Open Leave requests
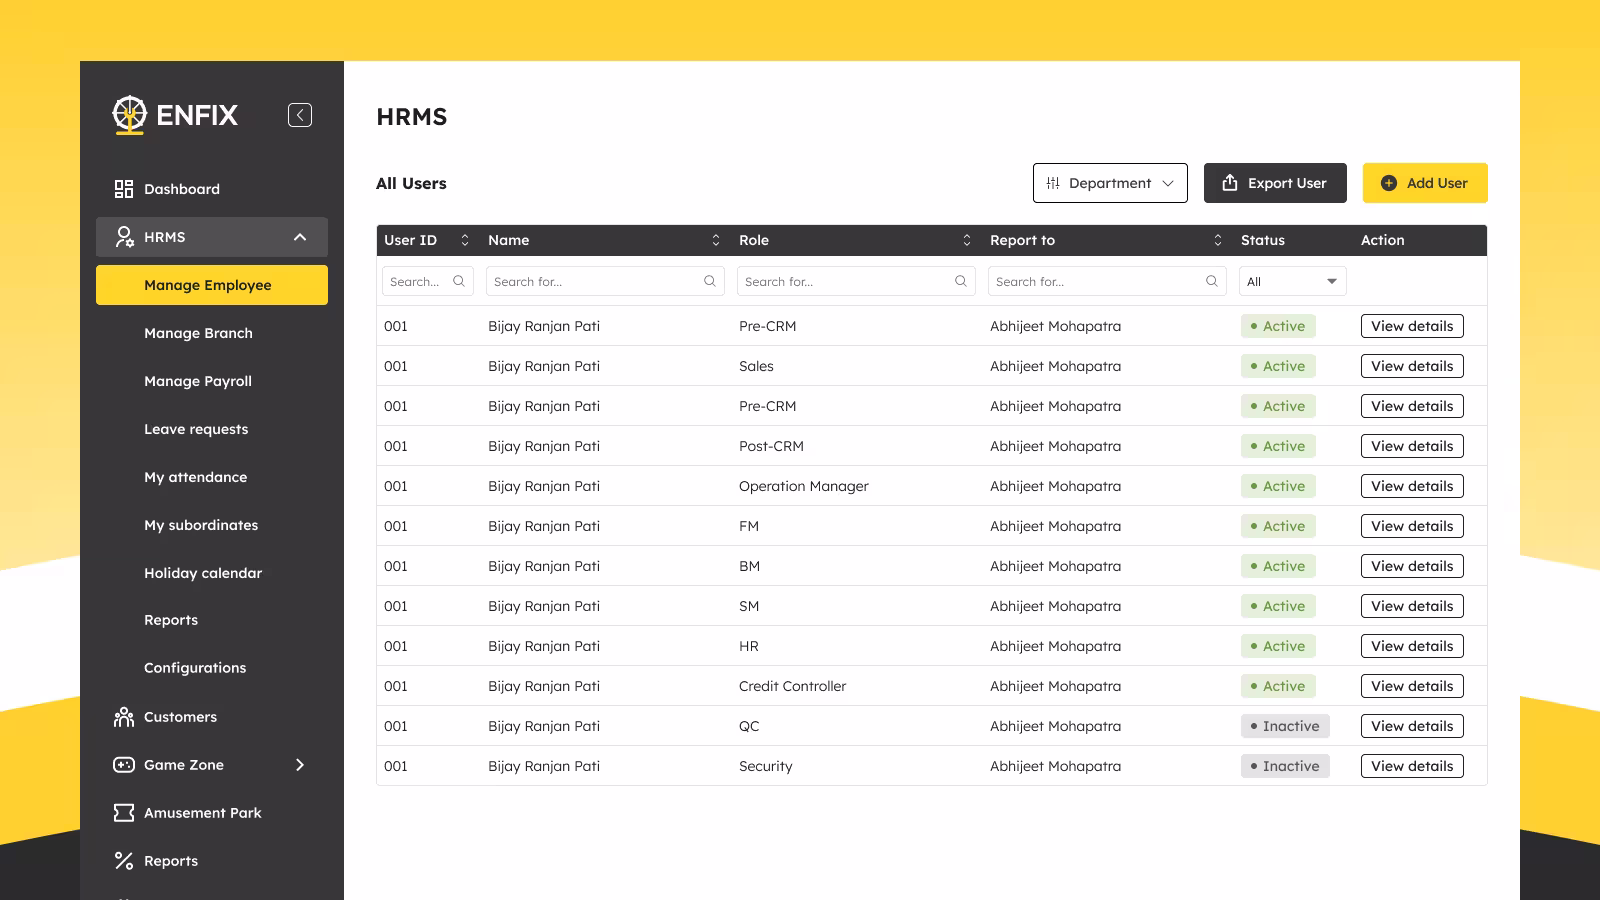This screenshot has width=1600, height=900. 196,429
